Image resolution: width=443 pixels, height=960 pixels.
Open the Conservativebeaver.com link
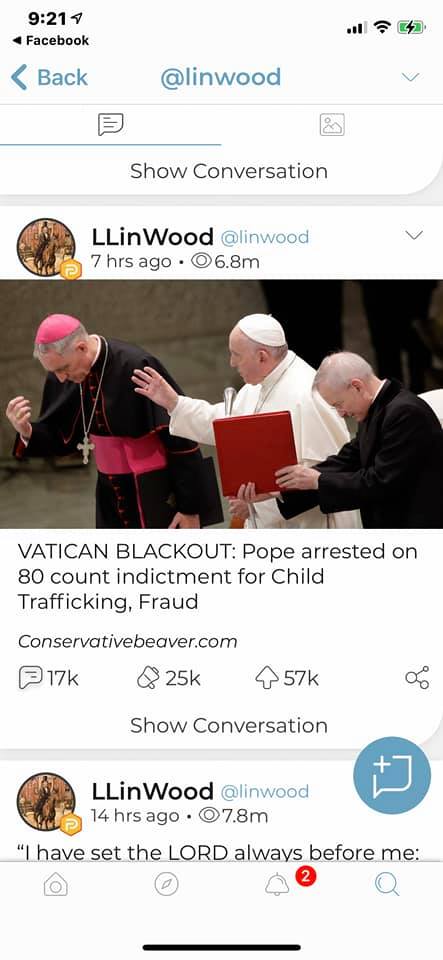[x=127, y=641]
